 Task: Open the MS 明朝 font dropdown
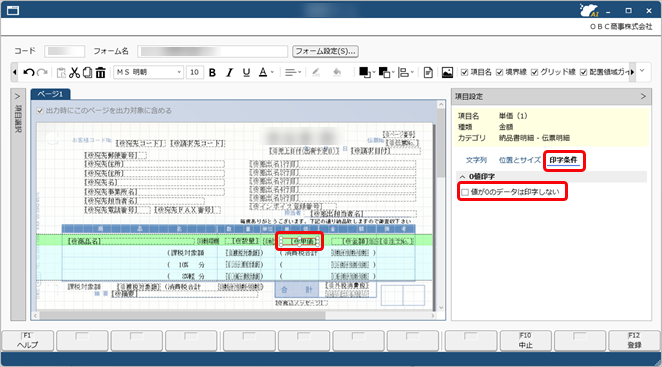(179, 72)
